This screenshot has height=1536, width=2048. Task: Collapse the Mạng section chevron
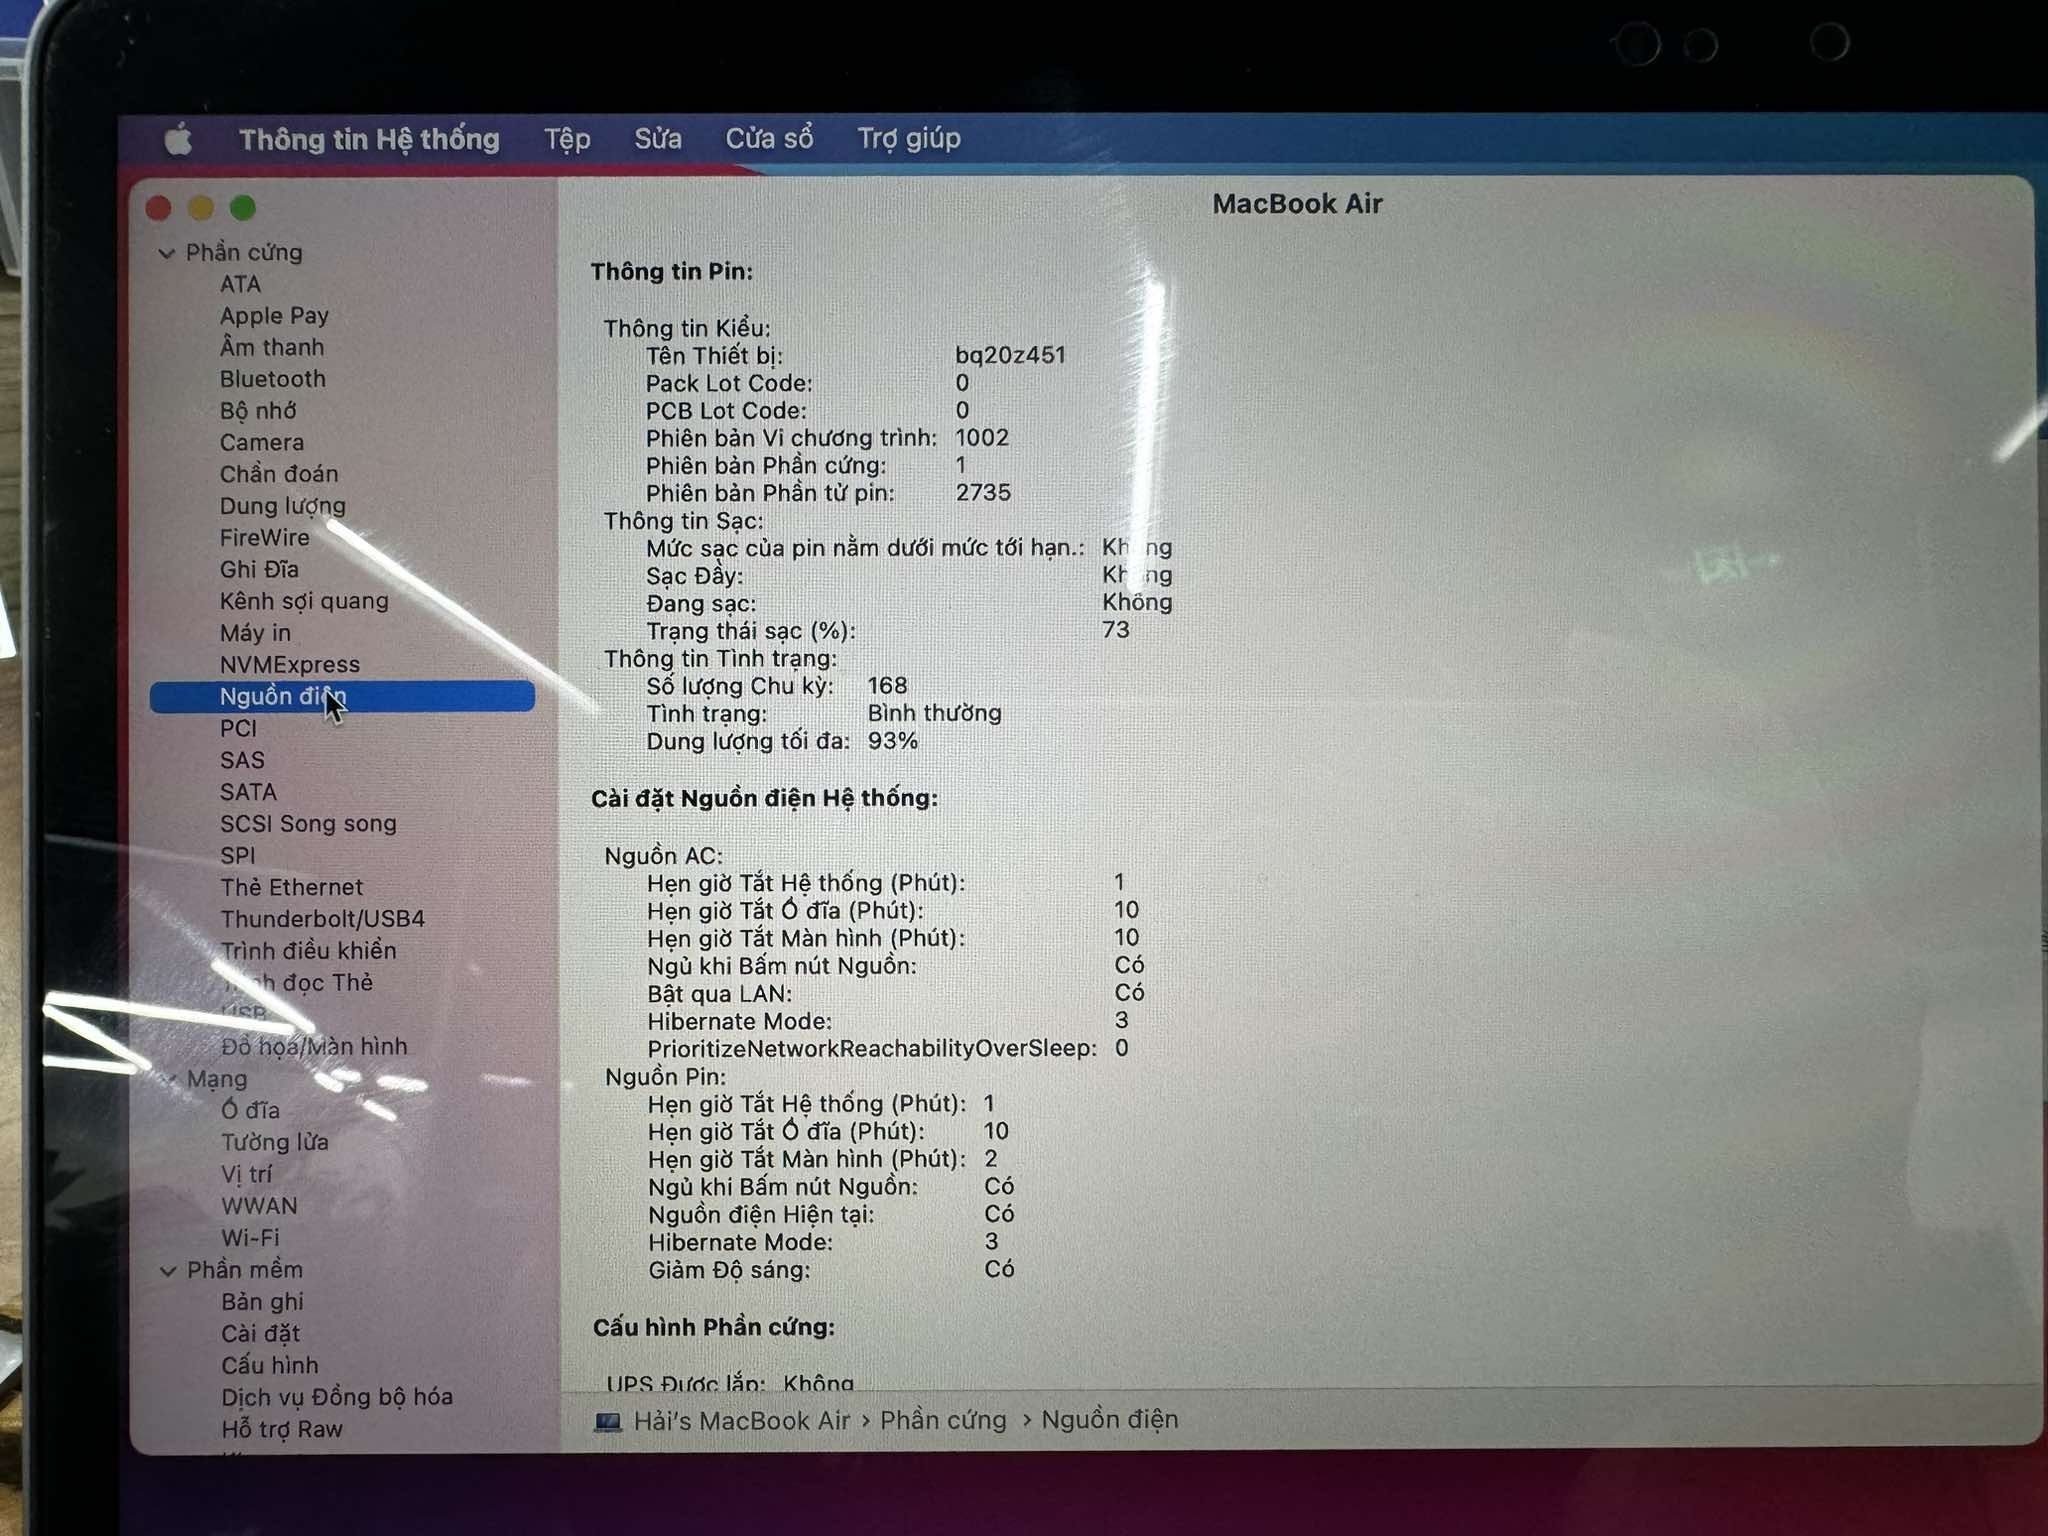170,1080
